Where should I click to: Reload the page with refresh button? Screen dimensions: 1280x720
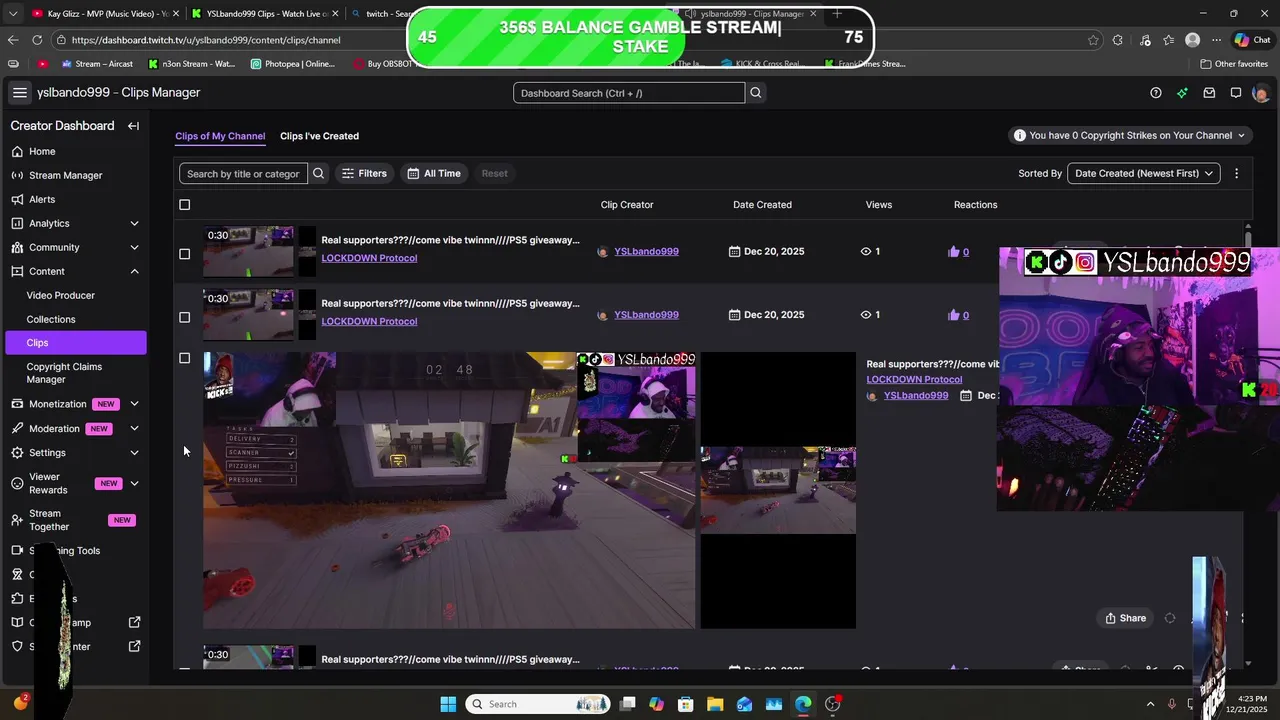37,40
